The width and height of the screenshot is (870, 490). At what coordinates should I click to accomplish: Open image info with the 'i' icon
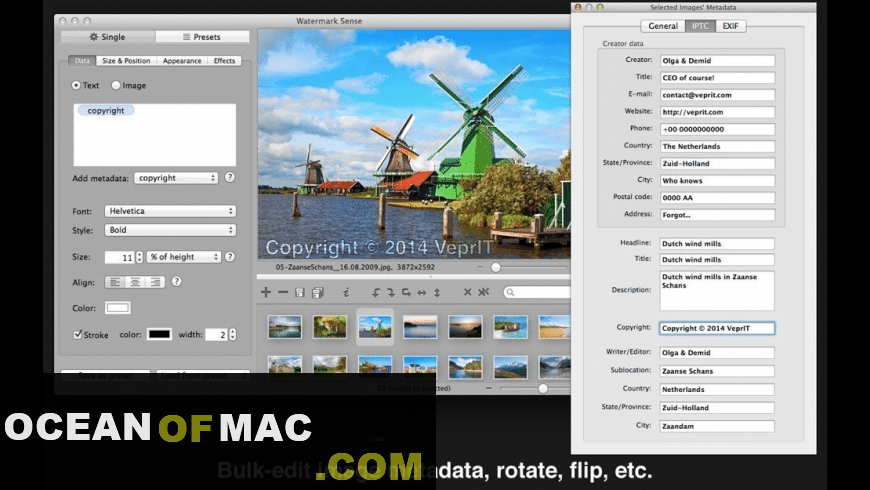coord(346,292)
